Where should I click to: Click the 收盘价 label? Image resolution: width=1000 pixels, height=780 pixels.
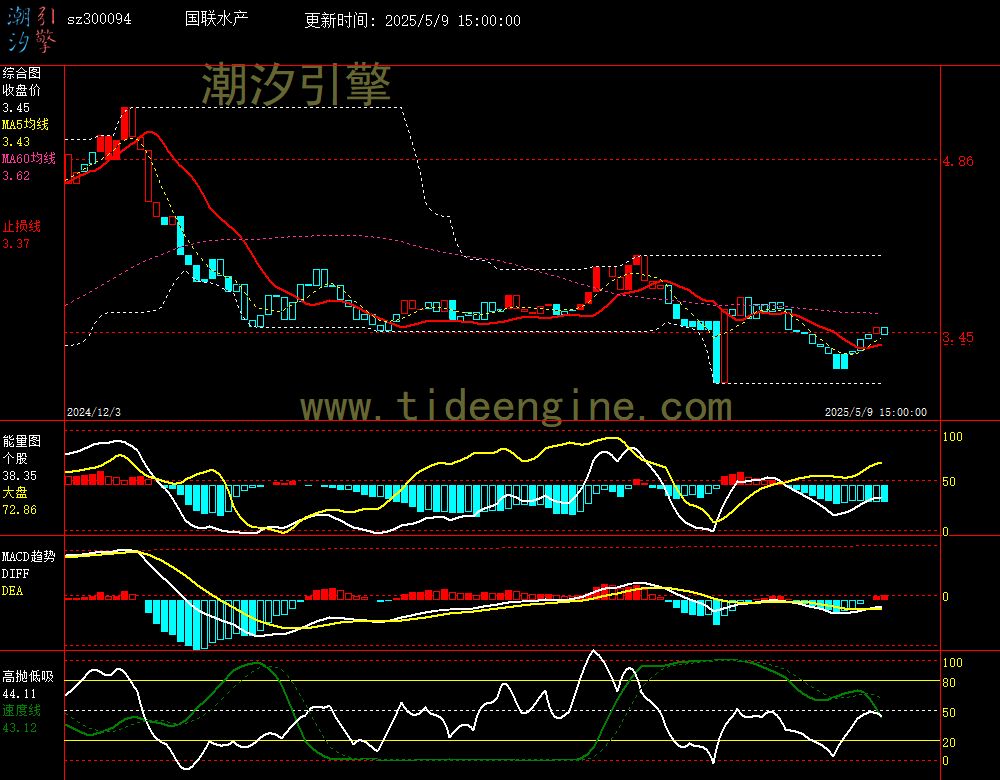(22, 91)
